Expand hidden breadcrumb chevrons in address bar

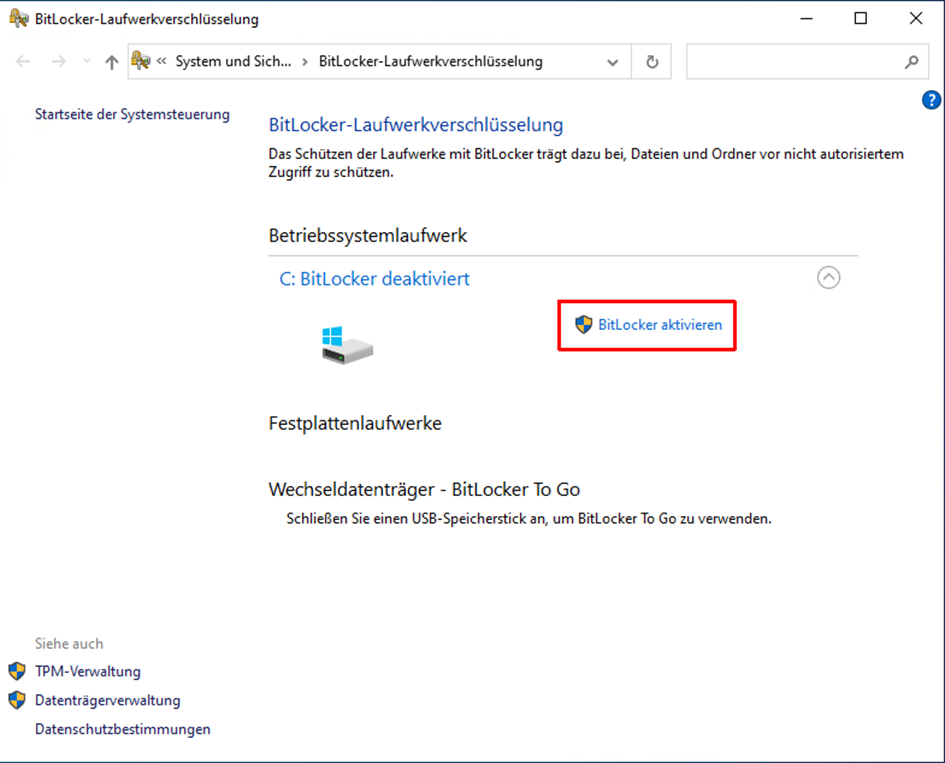pos(162,61)
